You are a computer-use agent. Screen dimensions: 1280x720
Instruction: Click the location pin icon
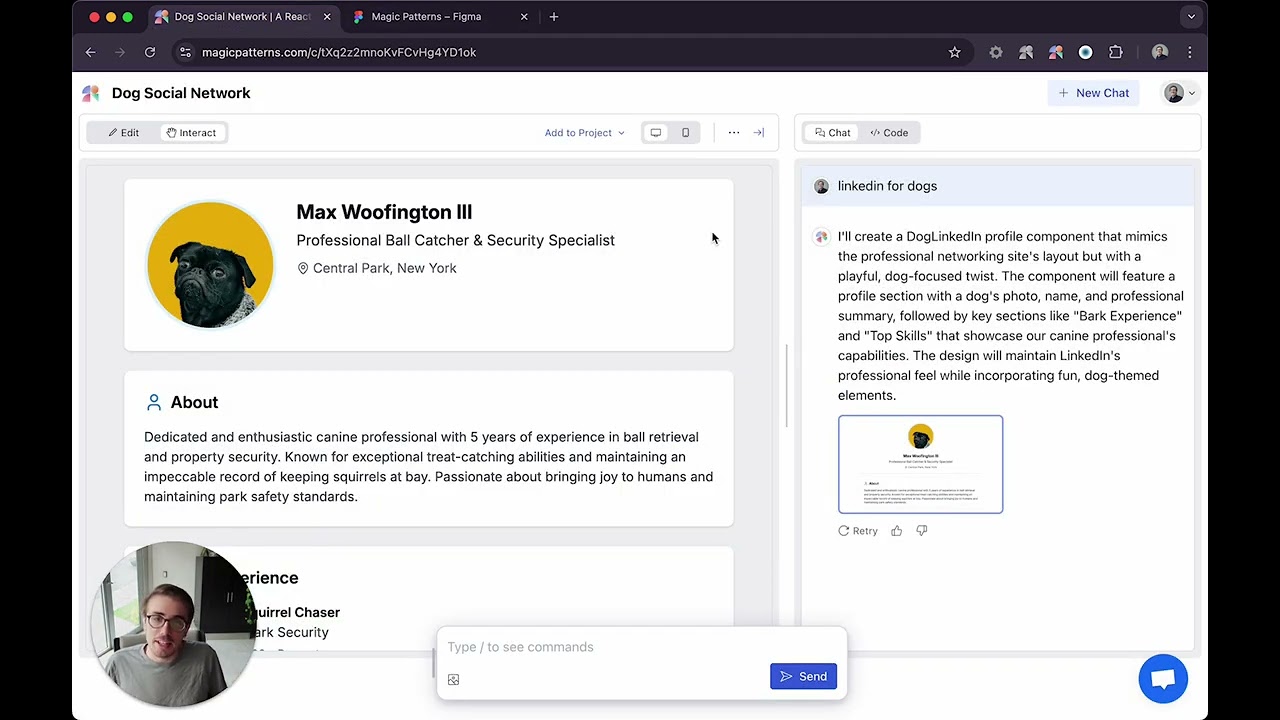pos(303,268)
